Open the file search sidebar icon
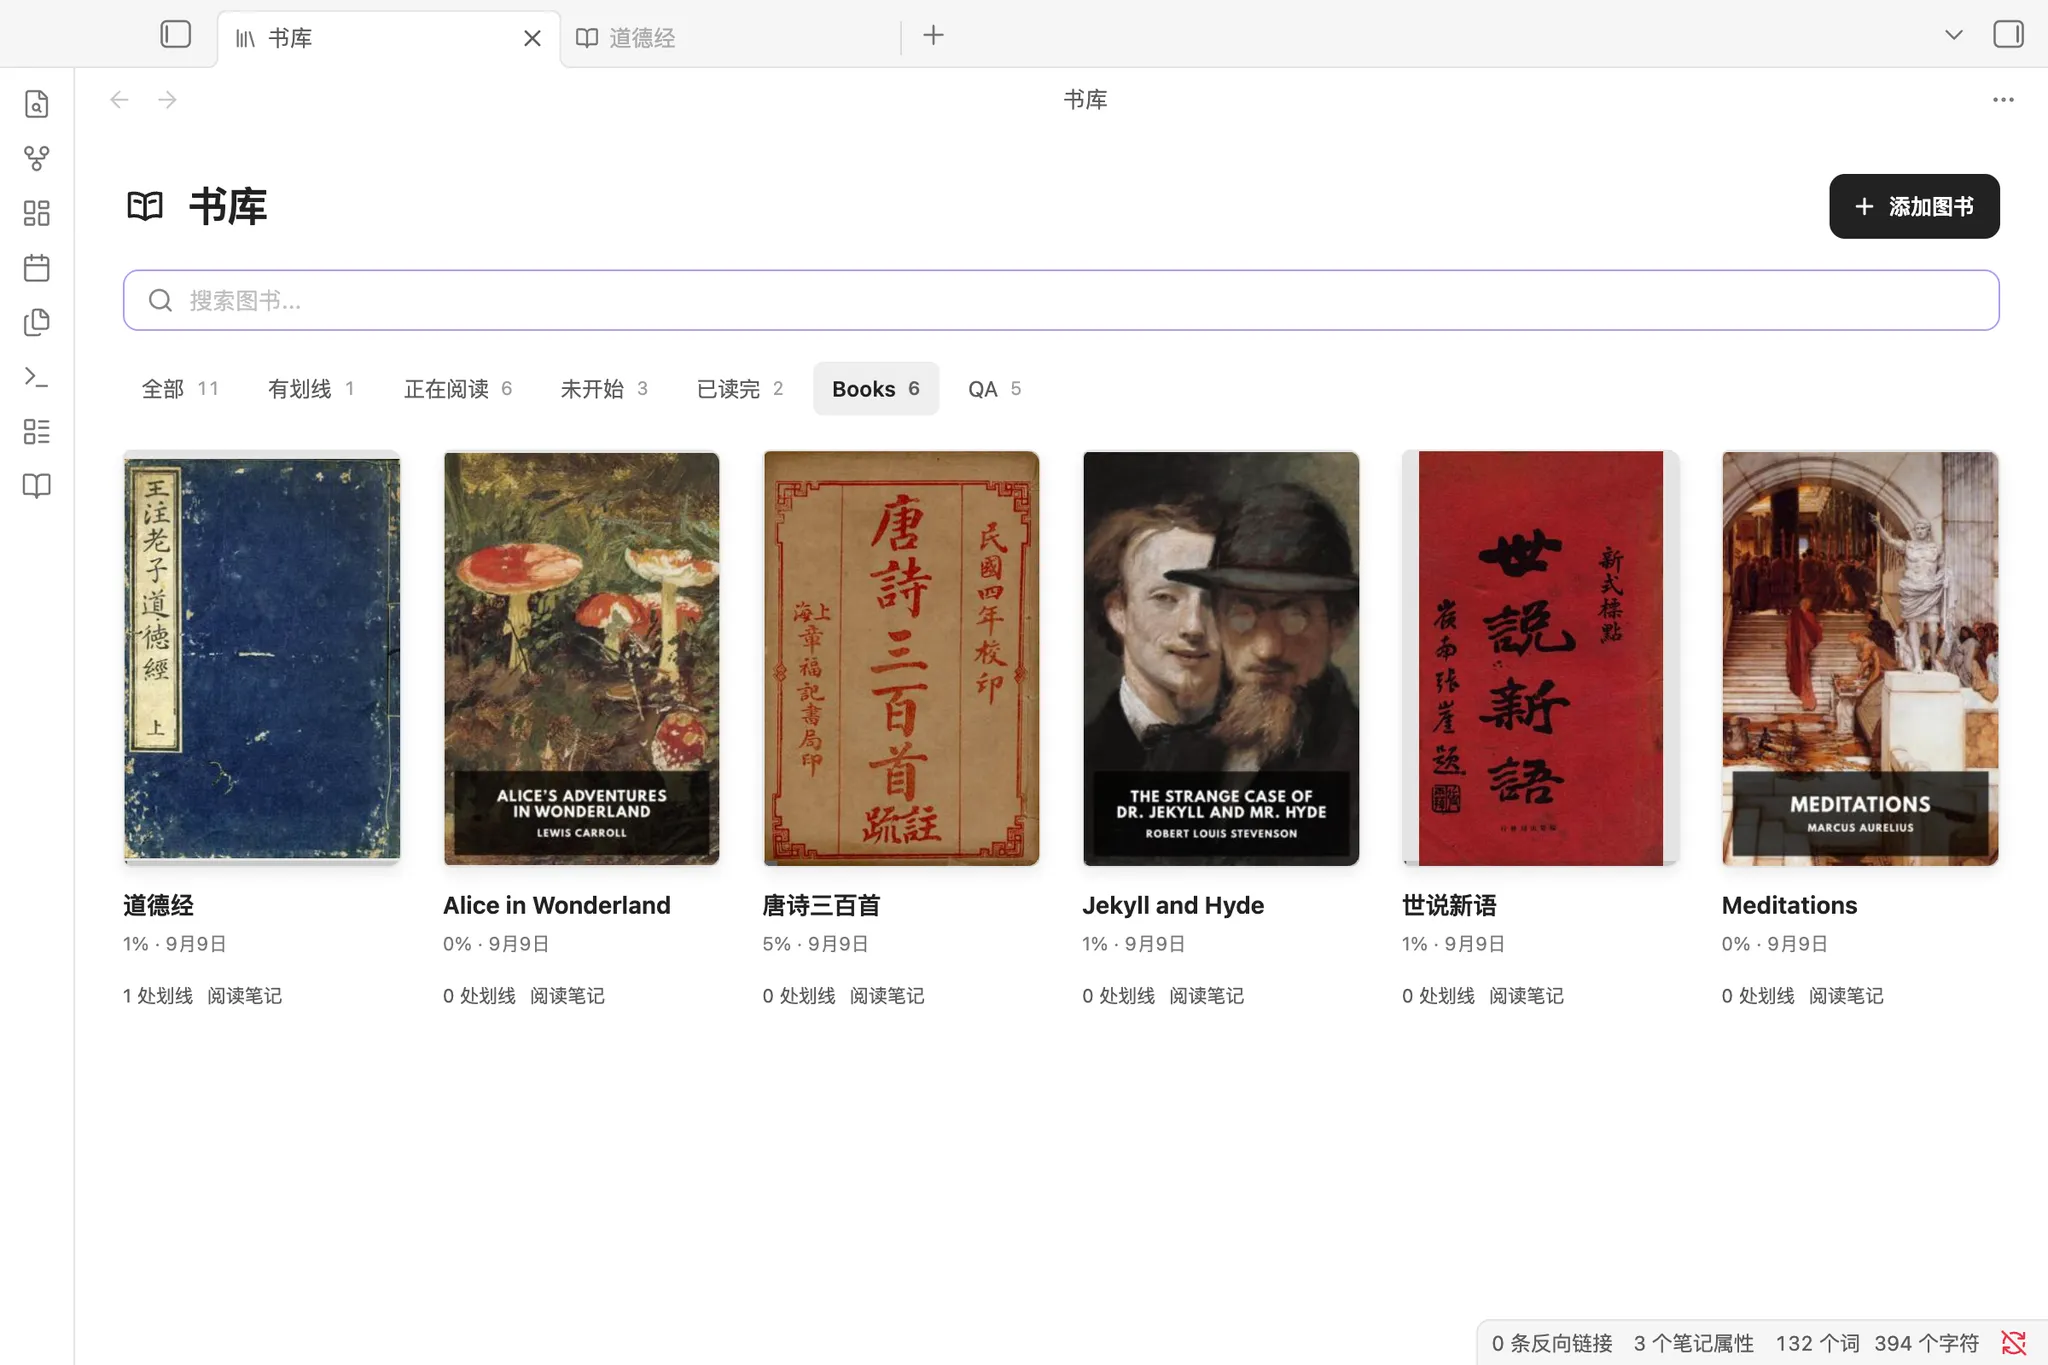 tap(37, 104)
